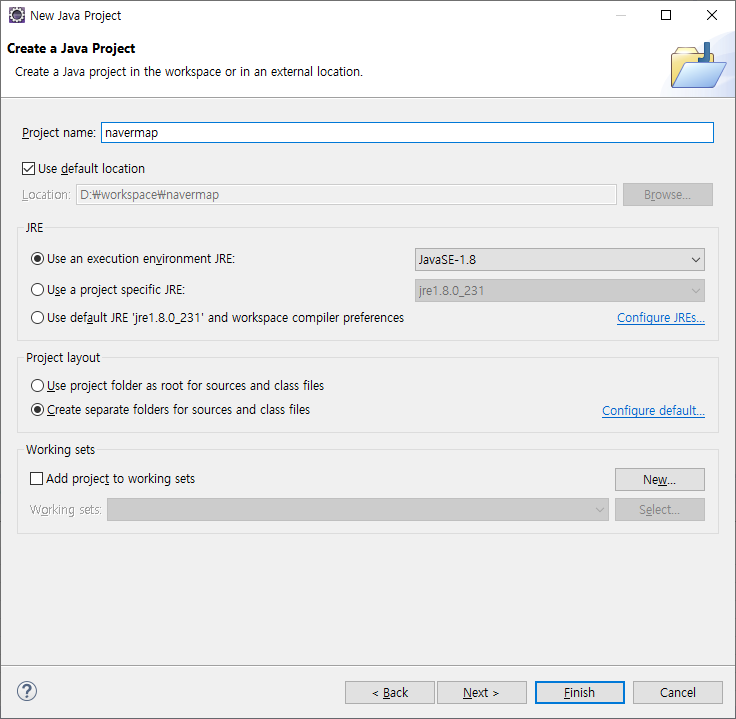The height and width of the screenshot is (719, 736).
Task: Close the New Java Project window
Action: pyautogui.click(x=712, y=15)
